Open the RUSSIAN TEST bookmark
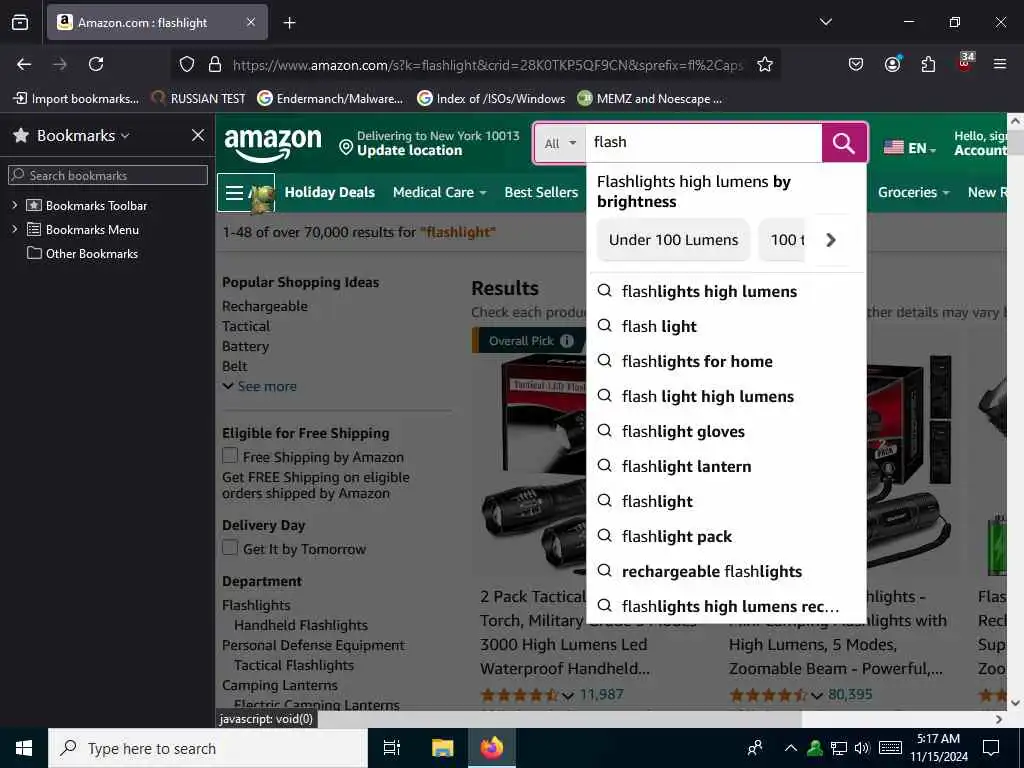1024x768 pixels. click(199, 99)
